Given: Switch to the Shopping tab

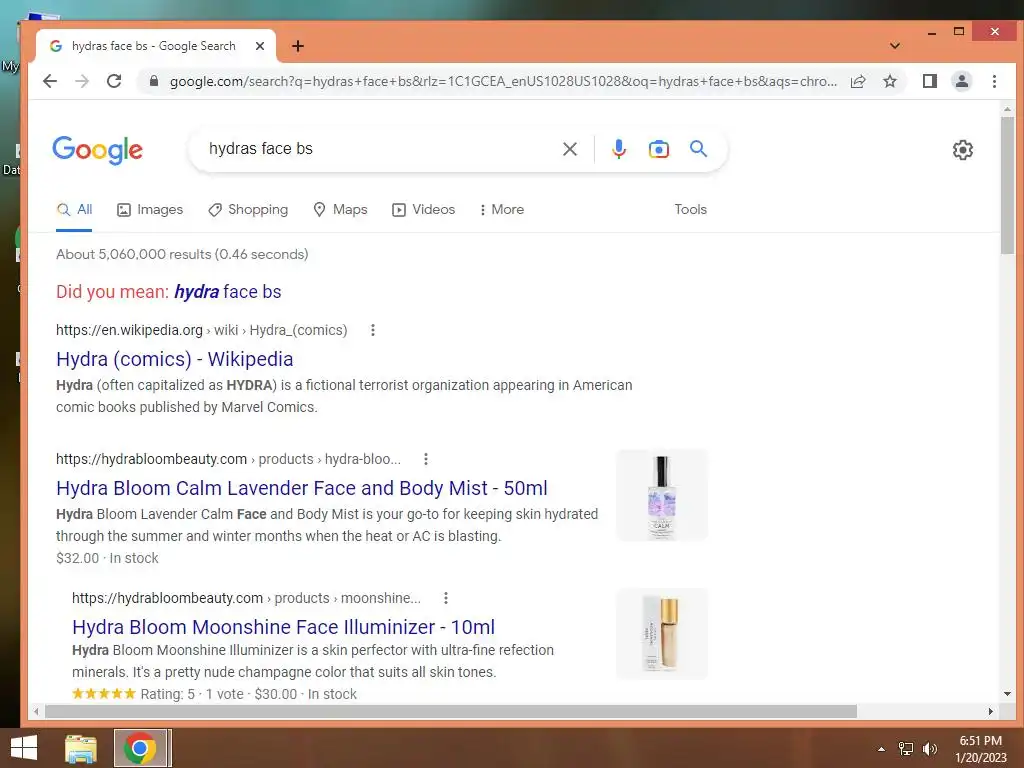Looking at the screenshot, I should tap(248, 210).
